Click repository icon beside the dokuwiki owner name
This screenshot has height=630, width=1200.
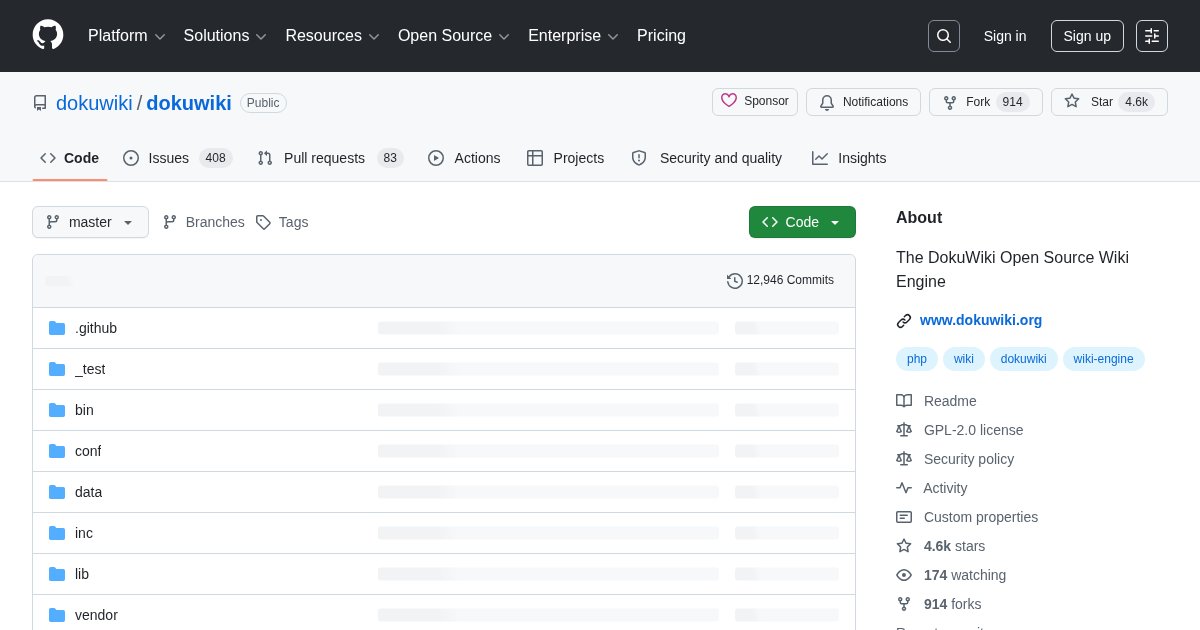40,103
